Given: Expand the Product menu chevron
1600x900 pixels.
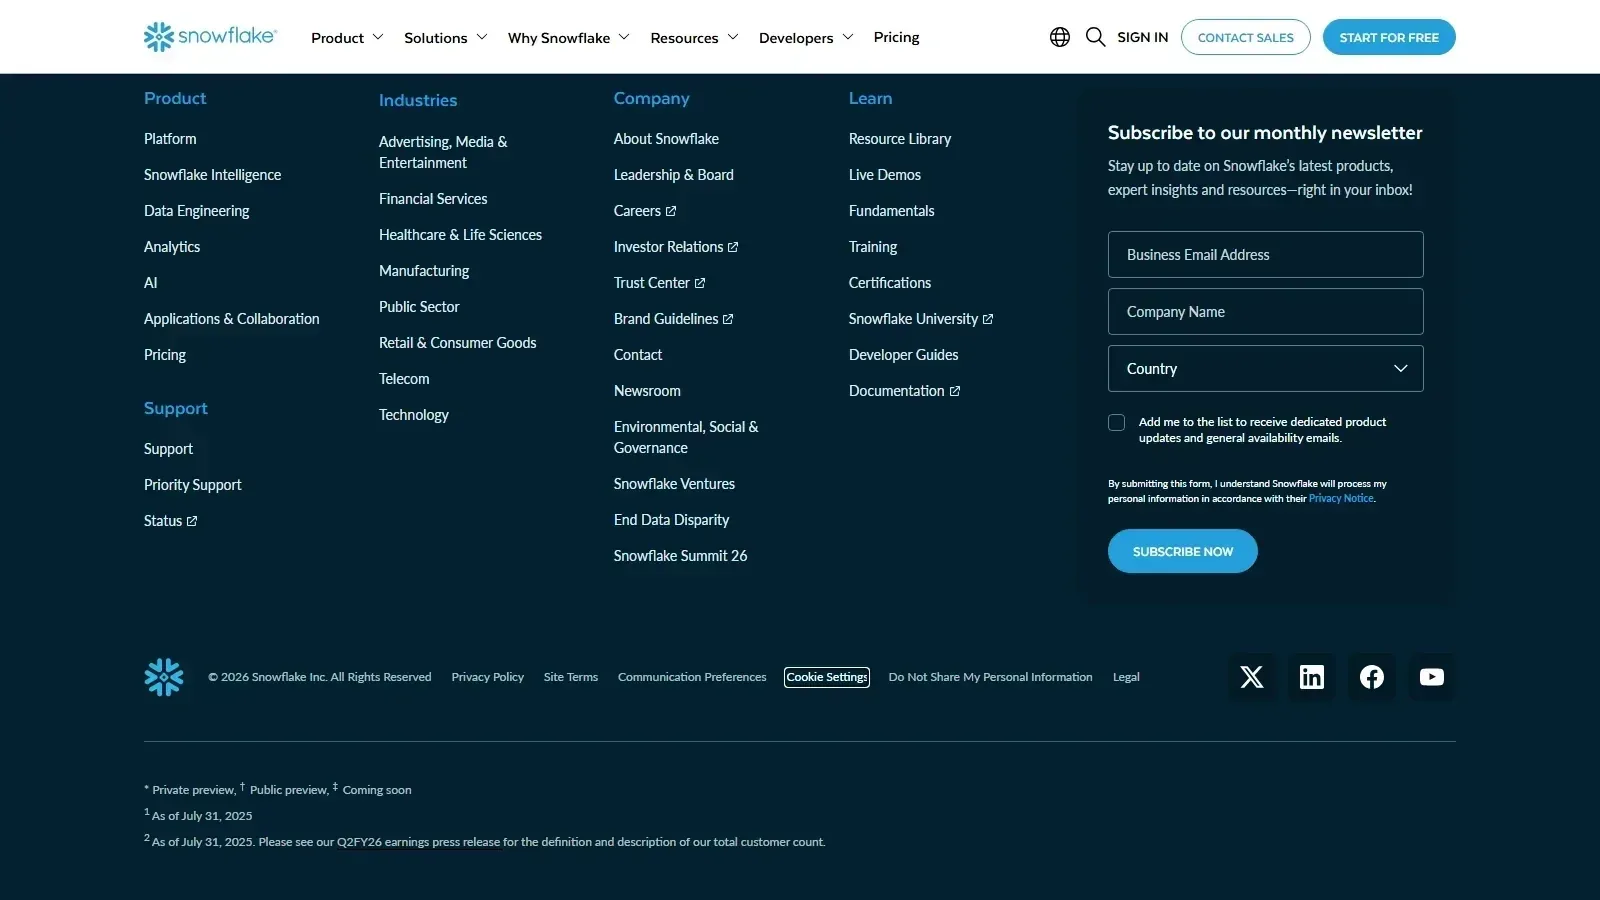Looking at the screenshot, I should pos(378,37).
